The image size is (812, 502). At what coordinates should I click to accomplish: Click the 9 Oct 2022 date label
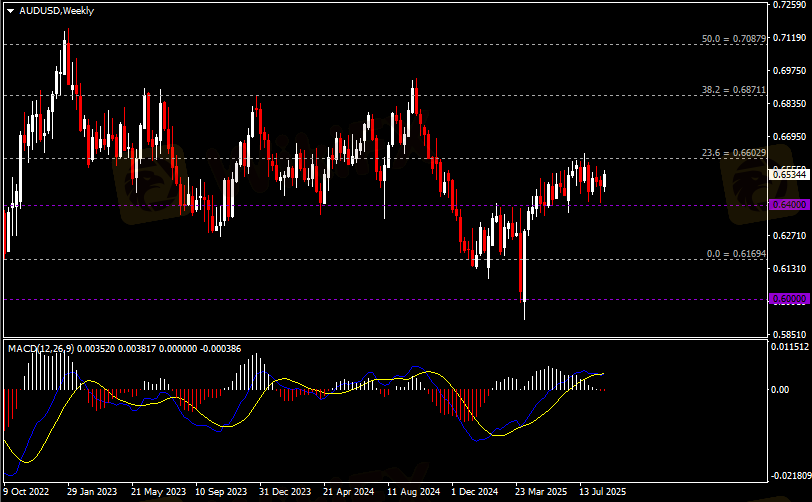(27, 492)
